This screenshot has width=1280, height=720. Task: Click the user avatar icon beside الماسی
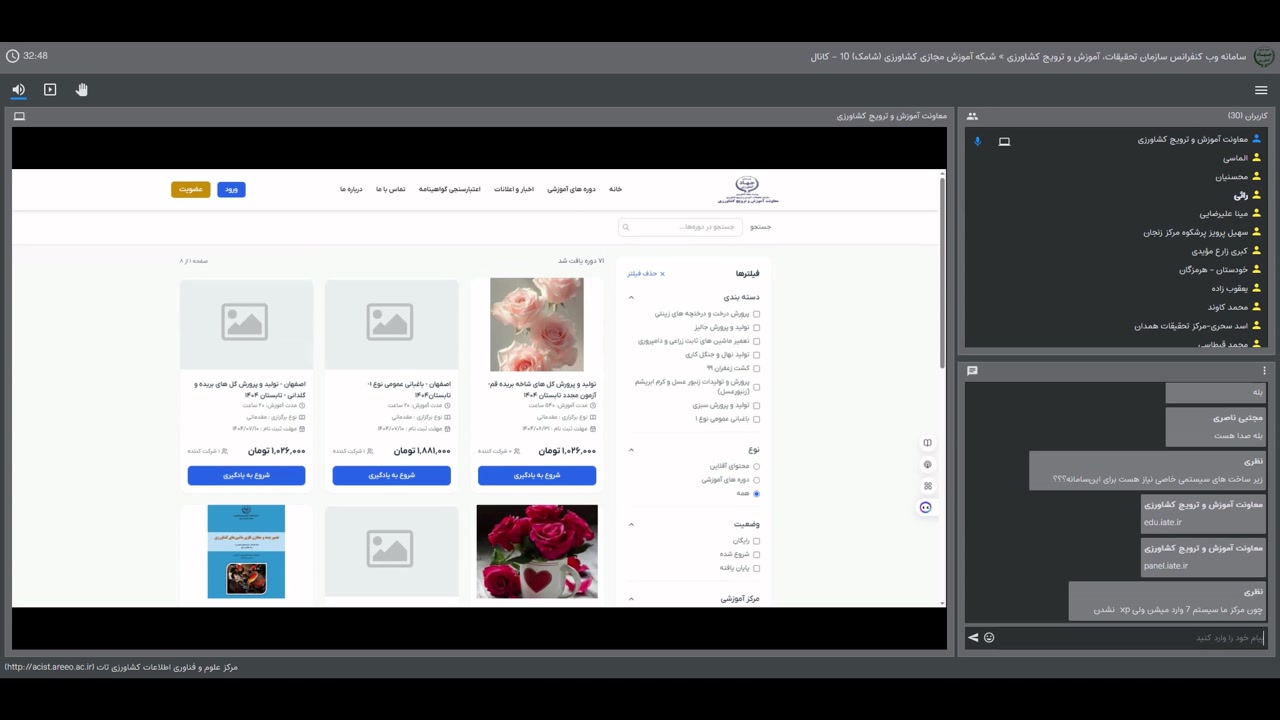coord(1257,158)
